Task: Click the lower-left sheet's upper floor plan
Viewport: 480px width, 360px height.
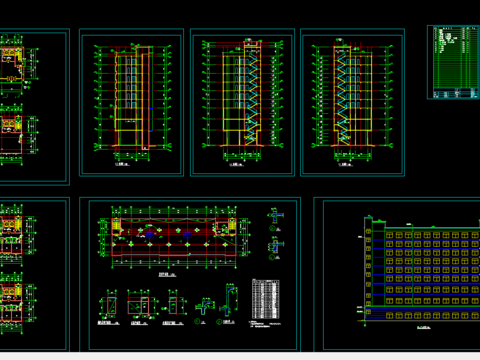Action: 17,234
